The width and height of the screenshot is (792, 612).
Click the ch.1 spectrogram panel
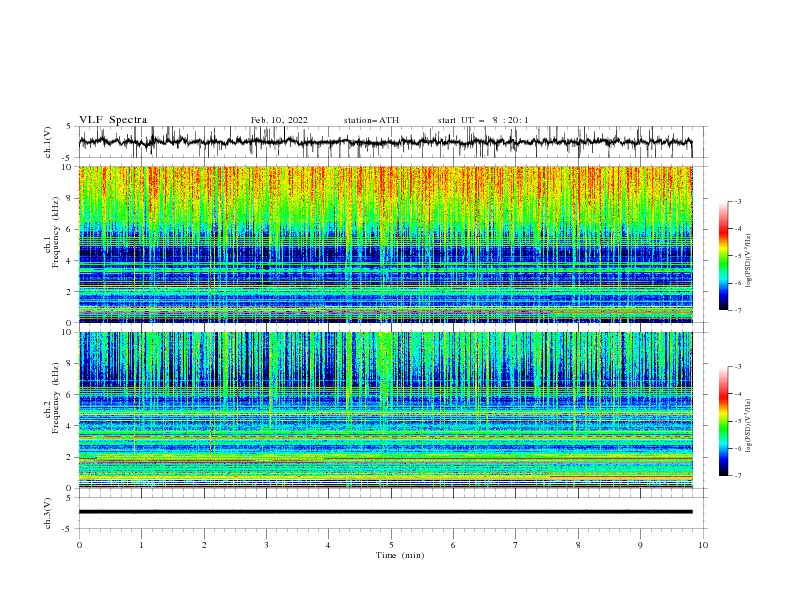tap(386, 244)
